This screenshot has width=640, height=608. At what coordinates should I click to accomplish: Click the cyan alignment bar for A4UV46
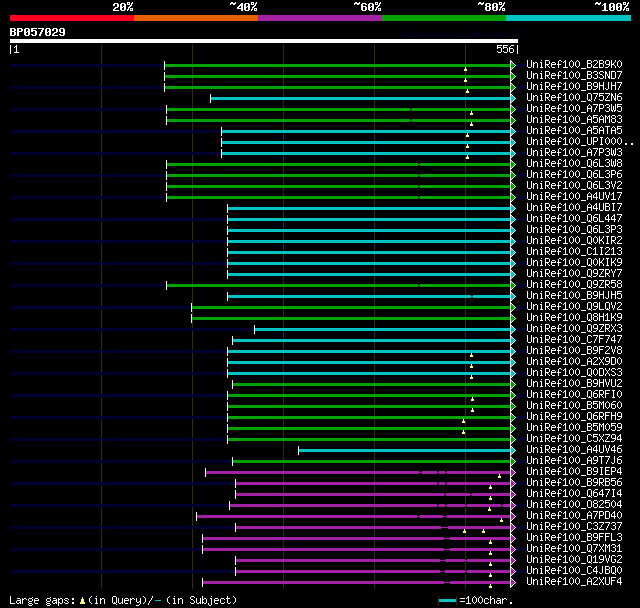[404, 450]
